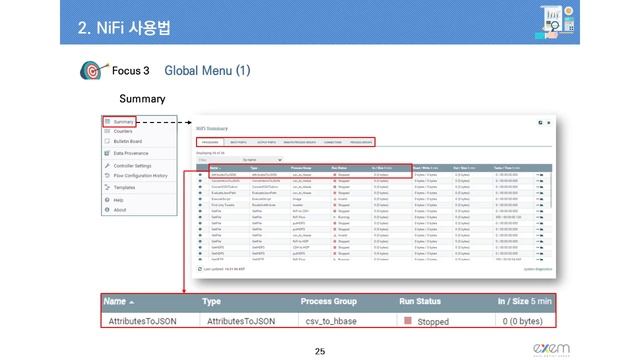Switch to the Input Ports tab

238,142
